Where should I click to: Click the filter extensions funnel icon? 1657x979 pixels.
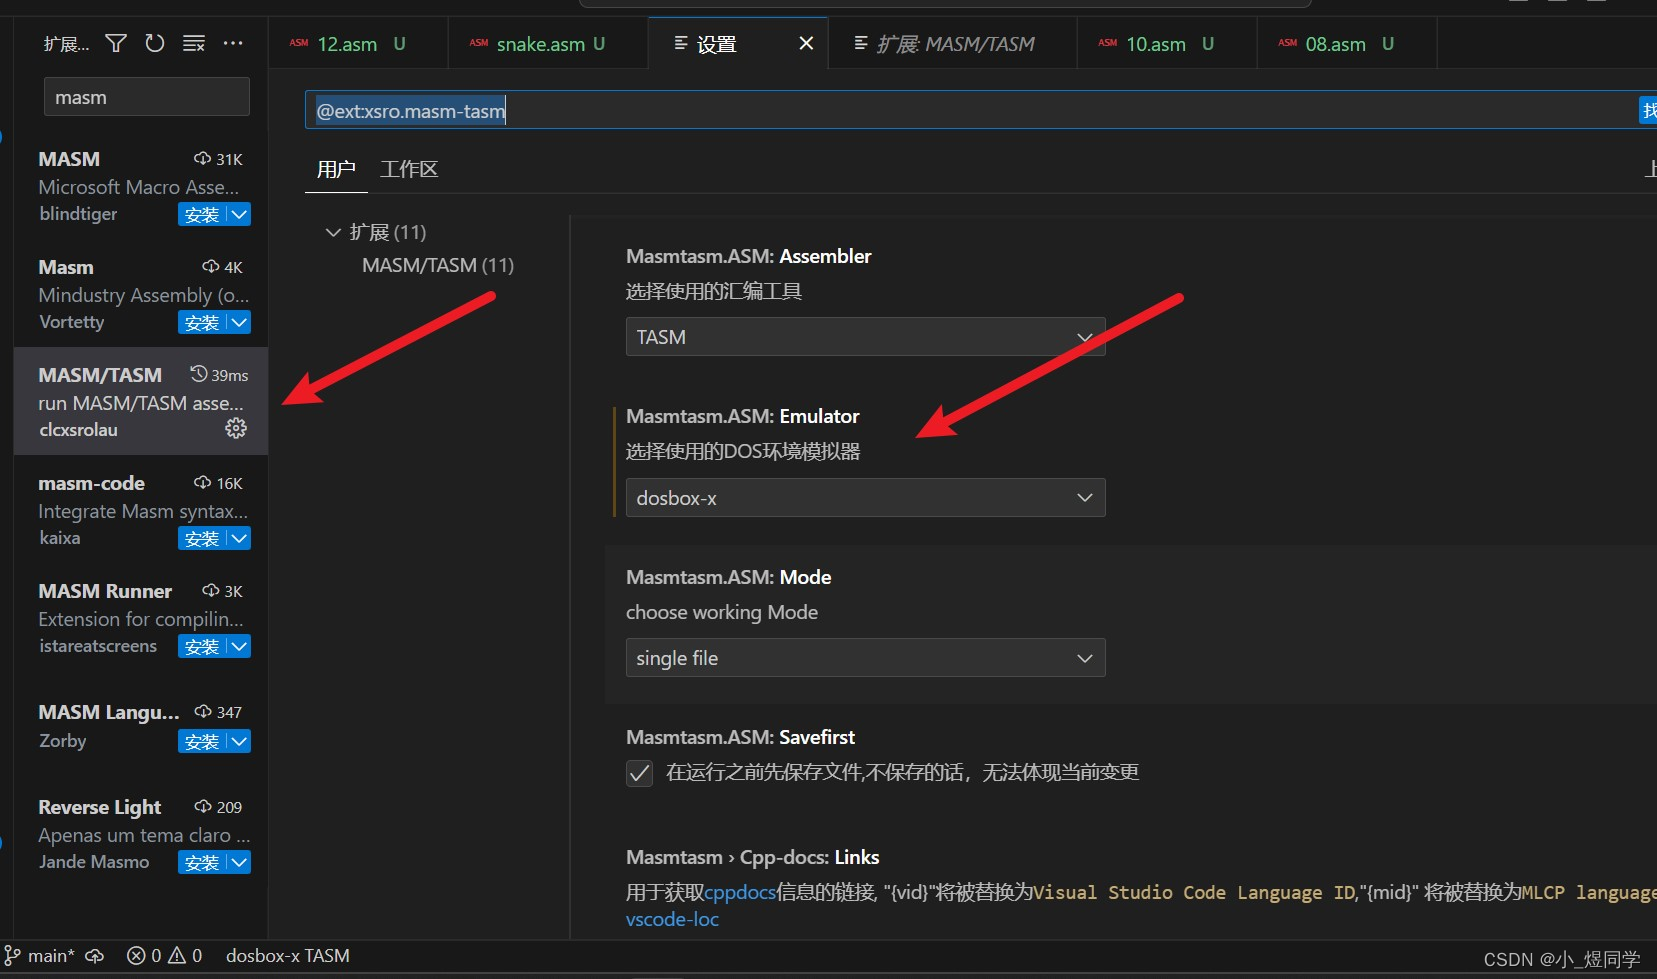pos(116,43)
